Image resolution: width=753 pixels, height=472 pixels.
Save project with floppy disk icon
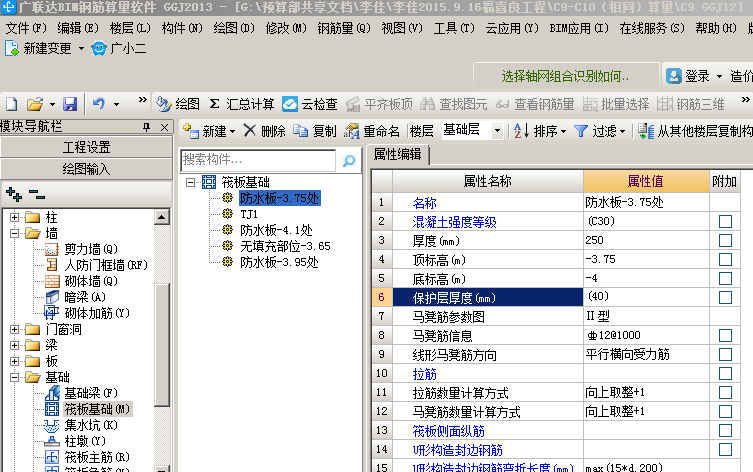[70, 104]
